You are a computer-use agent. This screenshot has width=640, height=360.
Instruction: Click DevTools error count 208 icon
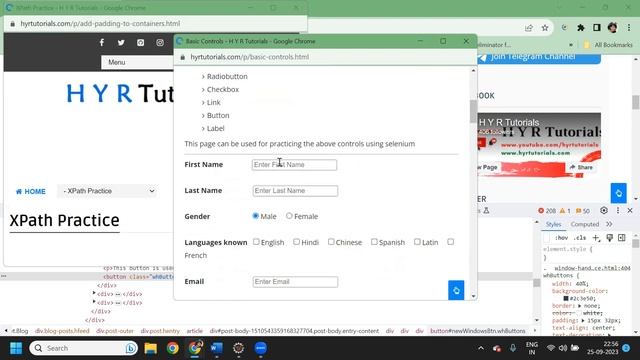pyautogui.click(x=547, y=211)
